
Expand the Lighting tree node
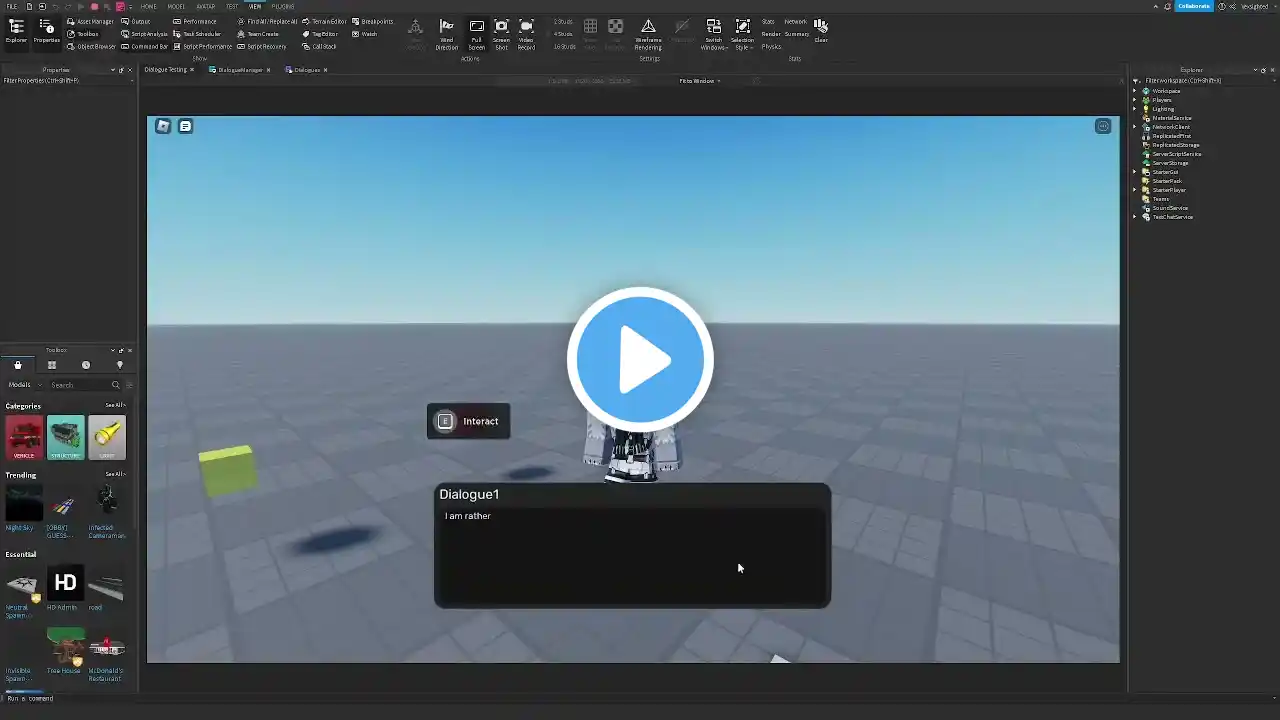point(1135,109)
